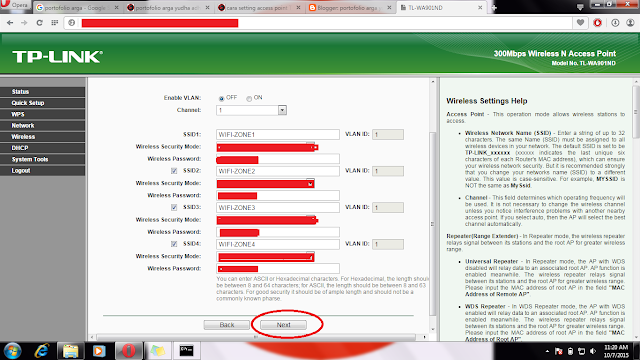Click the site info icon in address bar
Image resolution: width=640 pixels, height=360 pixels.
pyautogui.click(x=72, y=23)
